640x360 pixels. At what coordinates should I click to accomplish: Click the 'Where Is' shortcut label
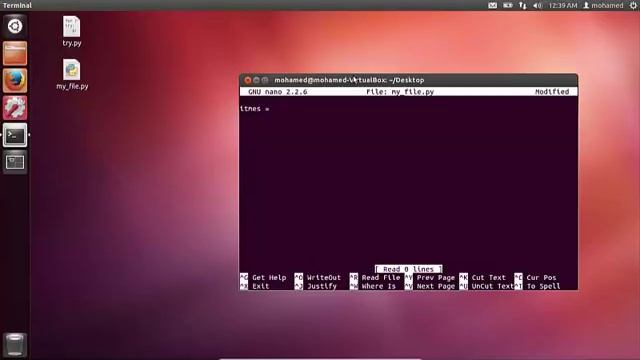click(378, 286)
